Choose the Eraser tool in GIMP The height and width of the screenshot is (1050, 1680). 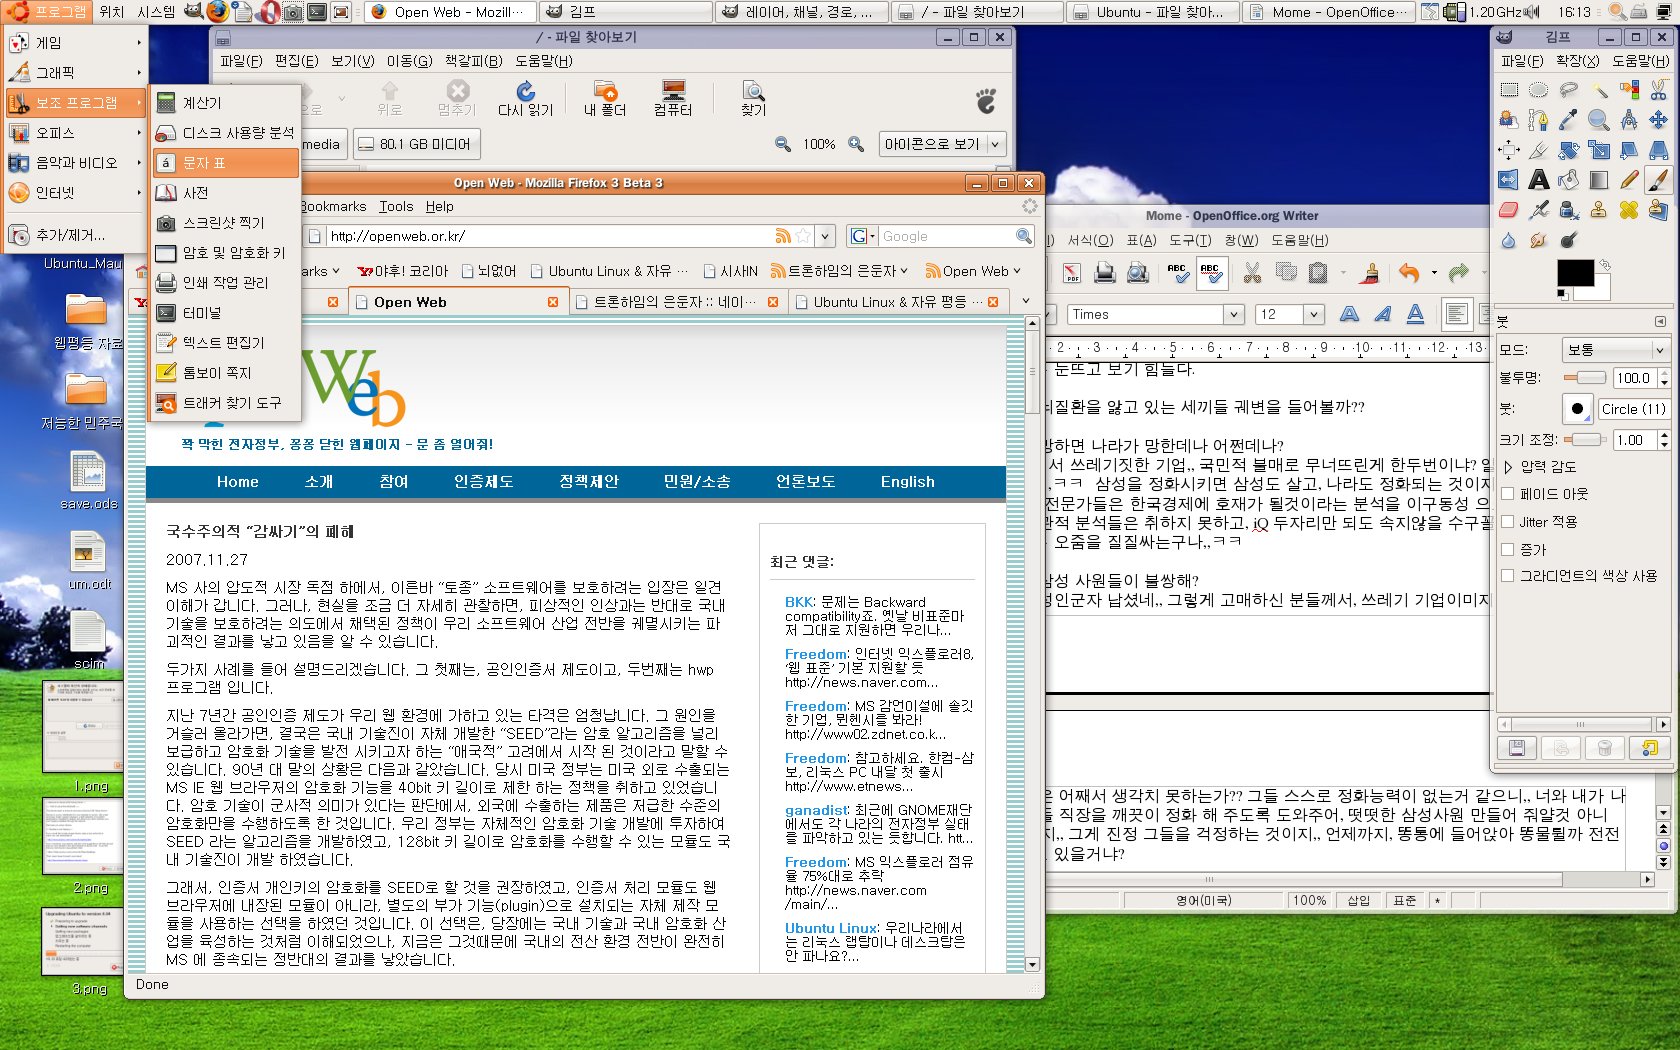coord(1508,210)
